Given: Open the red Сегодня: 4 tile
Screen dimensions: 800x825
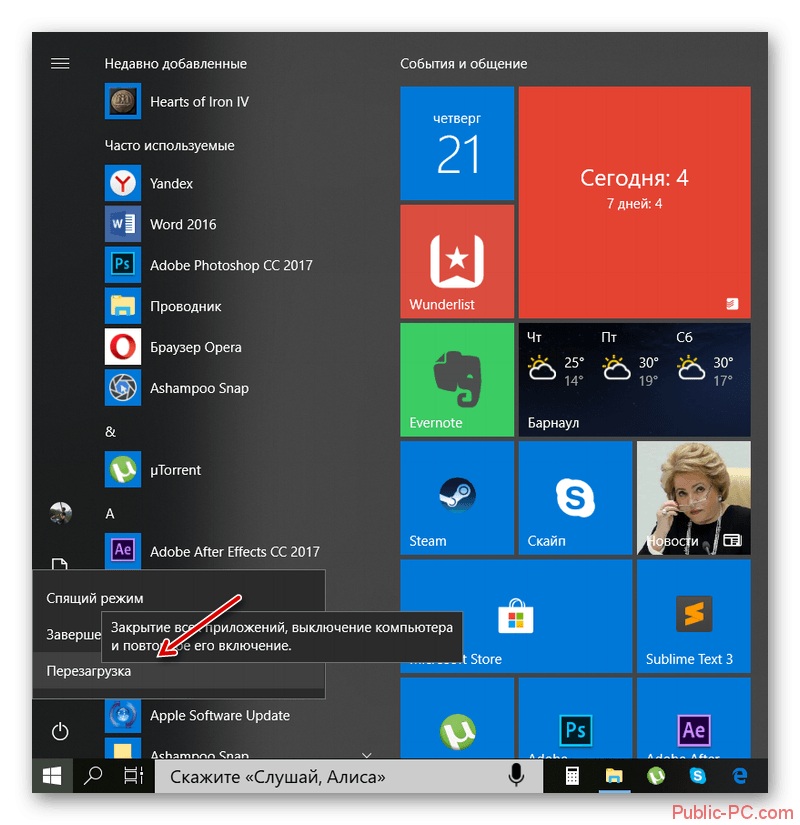Looking at the screenshot, I should [x=635, y=202].
